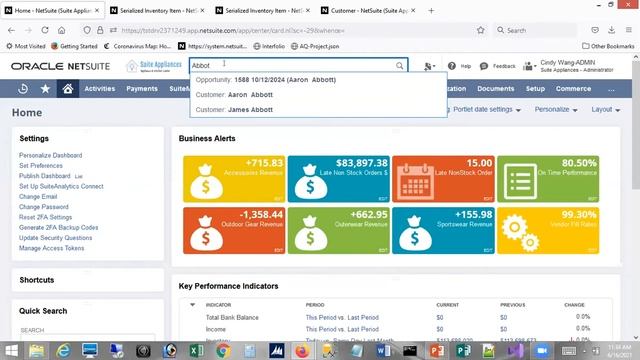Screen dimensions: 640x360
Task: Open the Outerwear Revenue tile
Action: 339,231
